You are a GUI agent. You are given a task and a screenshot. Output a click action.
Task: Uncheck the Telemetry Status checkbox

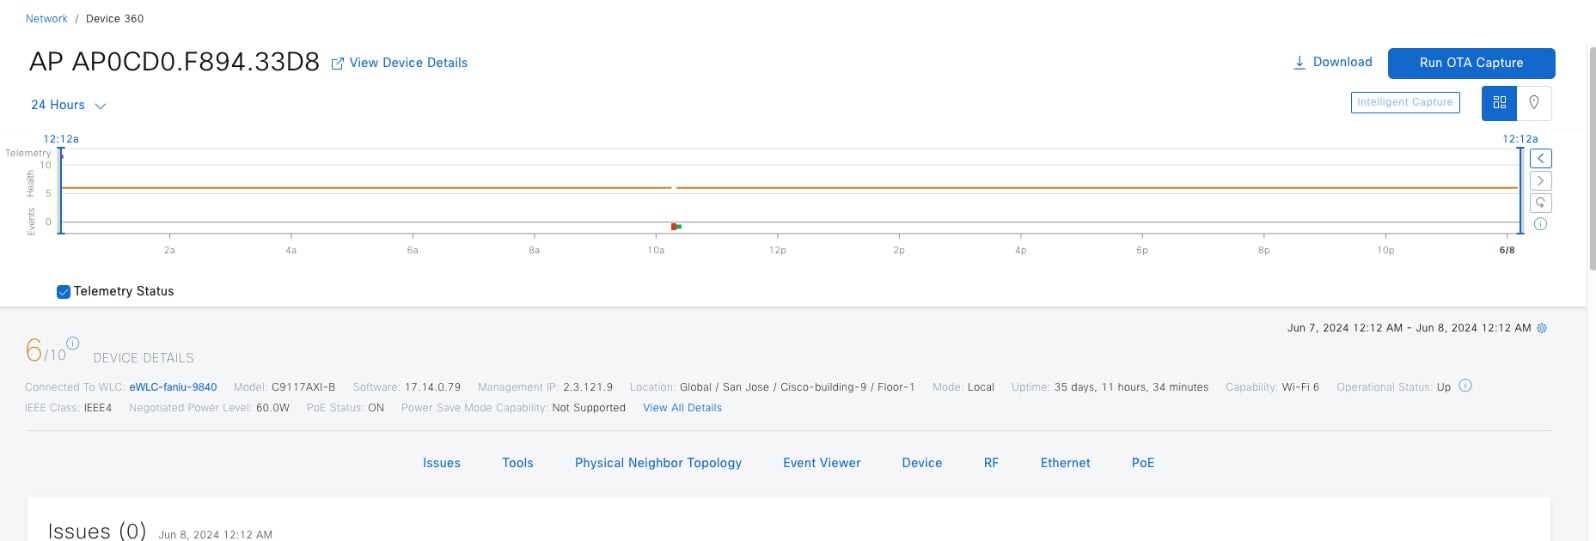click(x=64, y=292)
